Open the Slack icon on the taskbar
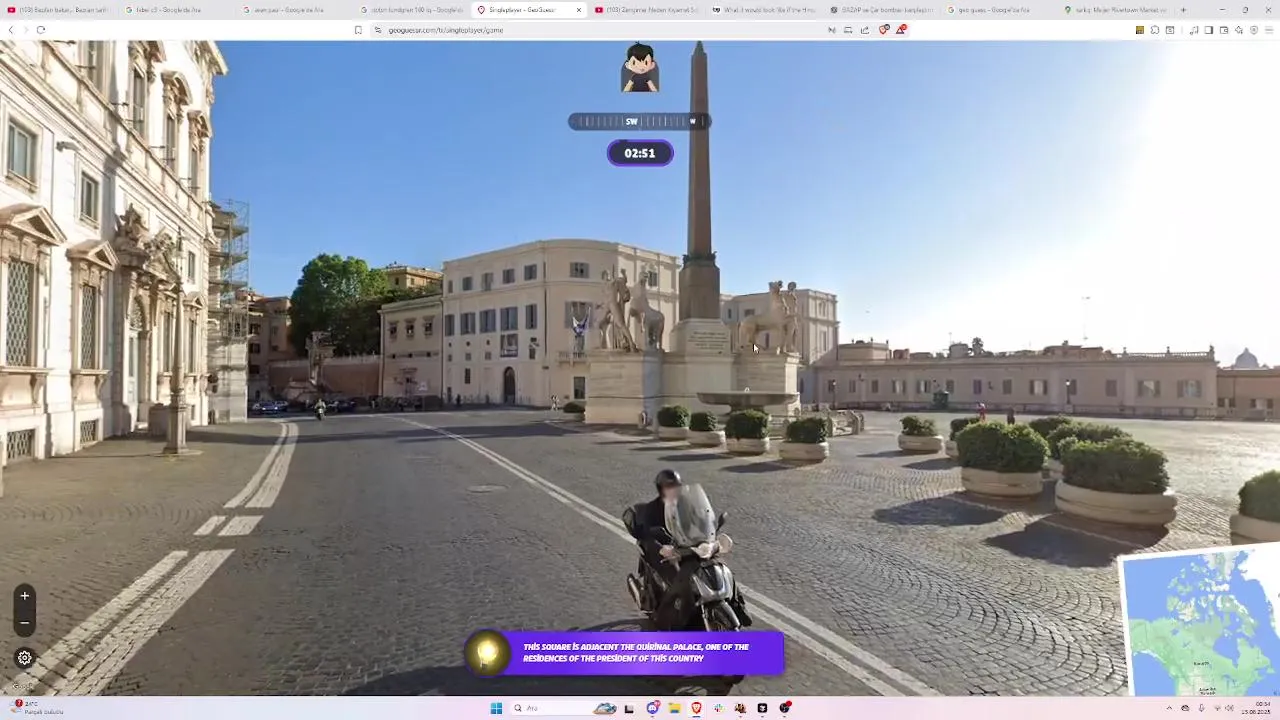This screenshot has width=1280, height=720. click(x=718, y=708)
